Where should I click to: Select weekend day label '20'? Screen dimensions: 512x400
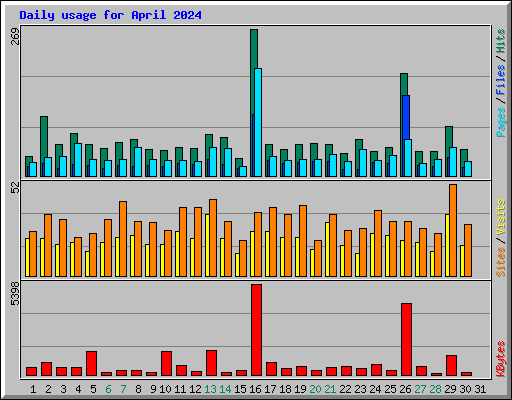click(315, 389)
